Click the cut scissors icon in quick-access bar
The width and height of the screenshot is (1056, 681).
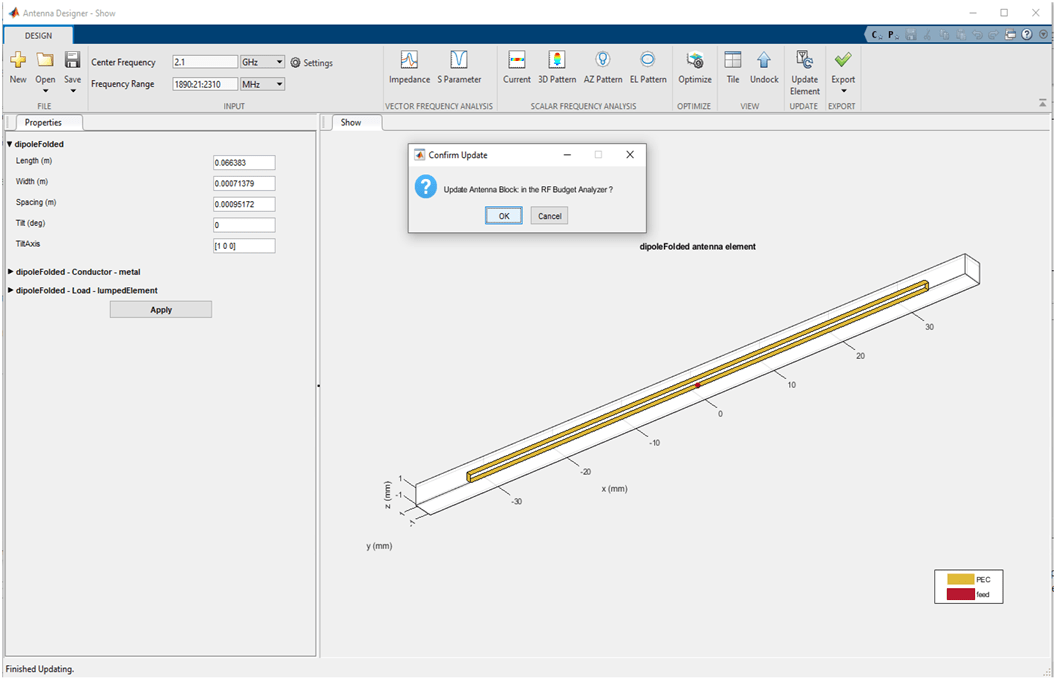[928, 34]
